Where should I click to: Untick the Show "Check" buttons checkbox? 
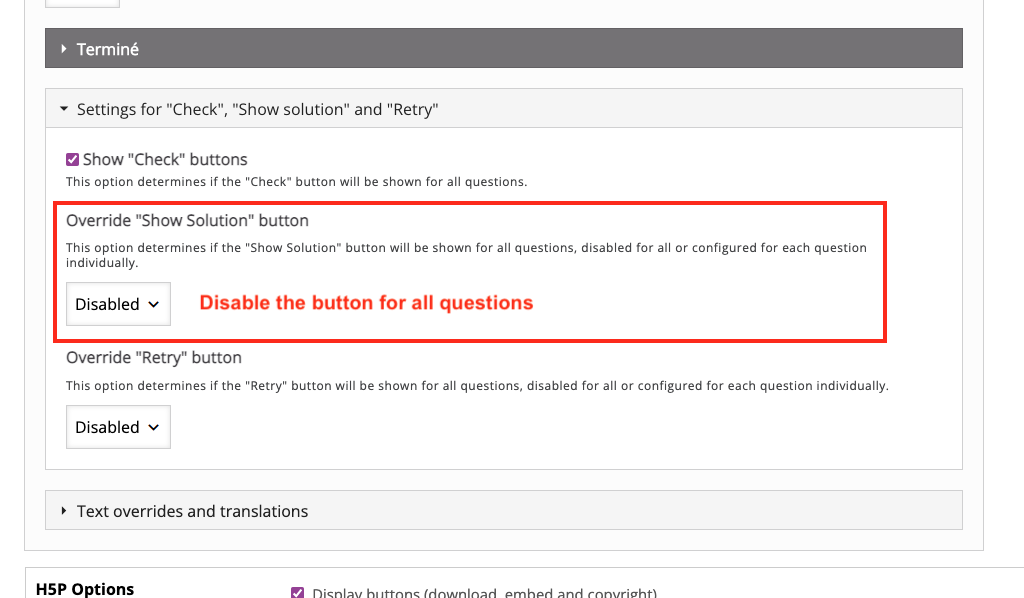[72, 159]
